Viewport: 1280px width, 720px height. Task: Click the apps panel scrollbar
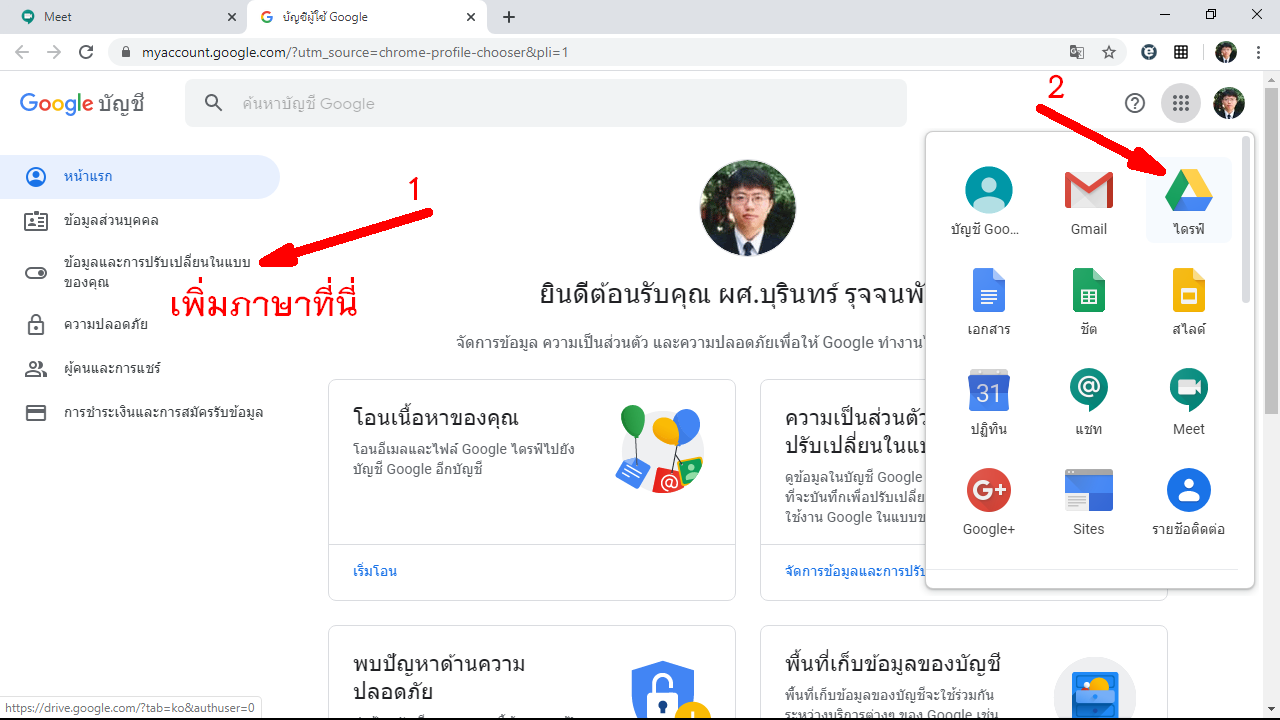(x=1245, y=220)
